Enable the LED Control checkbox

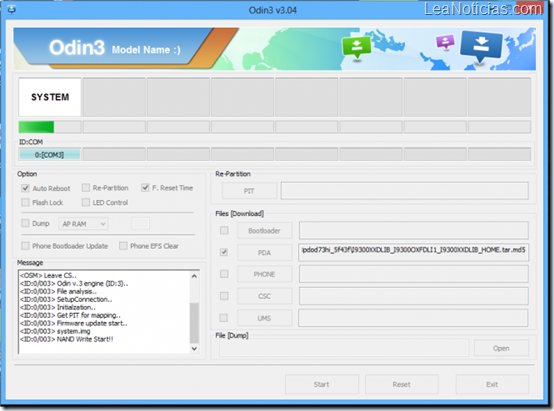tap(86, 202)
